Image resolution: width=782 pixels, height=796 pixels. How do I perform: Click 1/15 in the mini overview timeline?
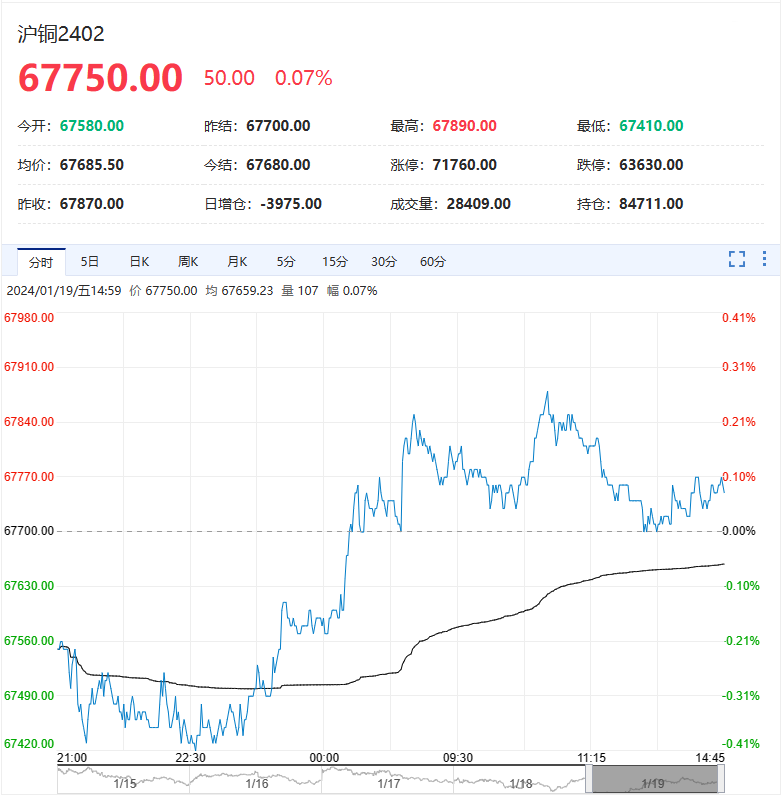[x=125, y=784]
